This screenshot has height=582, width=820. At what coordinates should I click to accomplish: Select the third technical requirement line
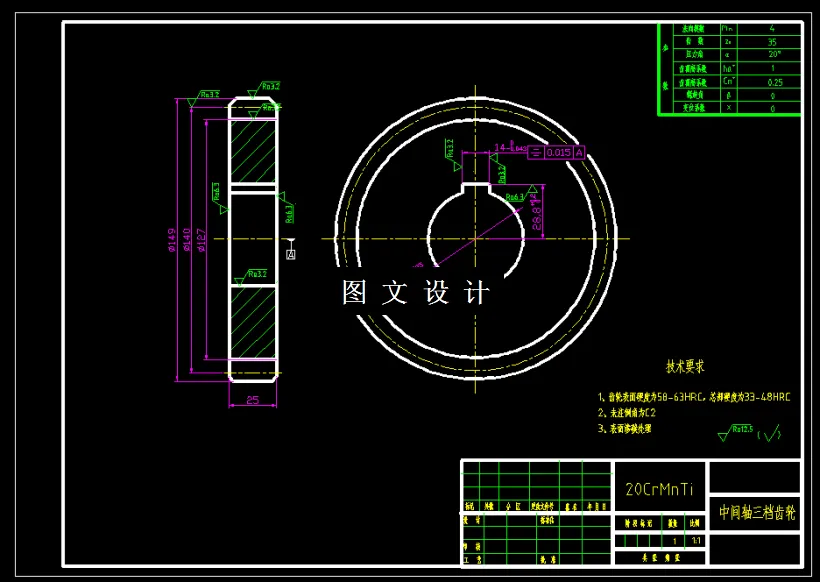[624, 429]
